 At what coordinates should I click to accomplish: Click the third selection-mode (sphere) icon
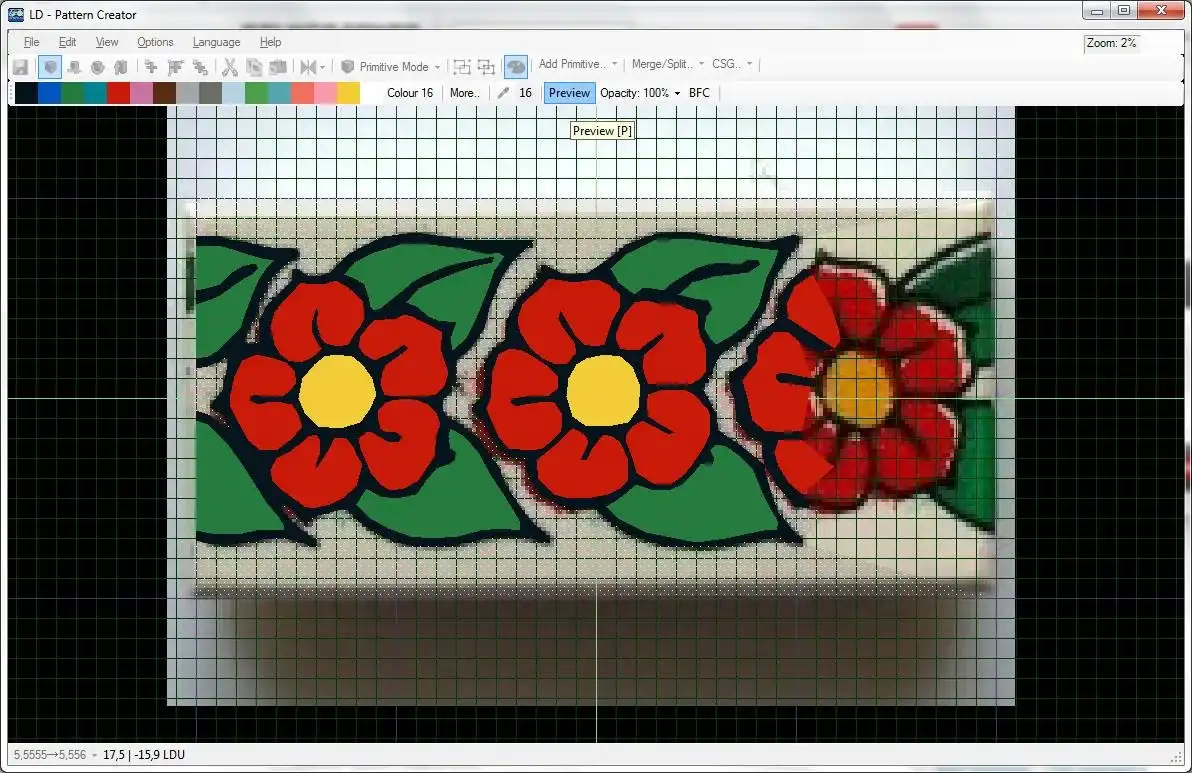pyautogui.click(x=97, y=67)
